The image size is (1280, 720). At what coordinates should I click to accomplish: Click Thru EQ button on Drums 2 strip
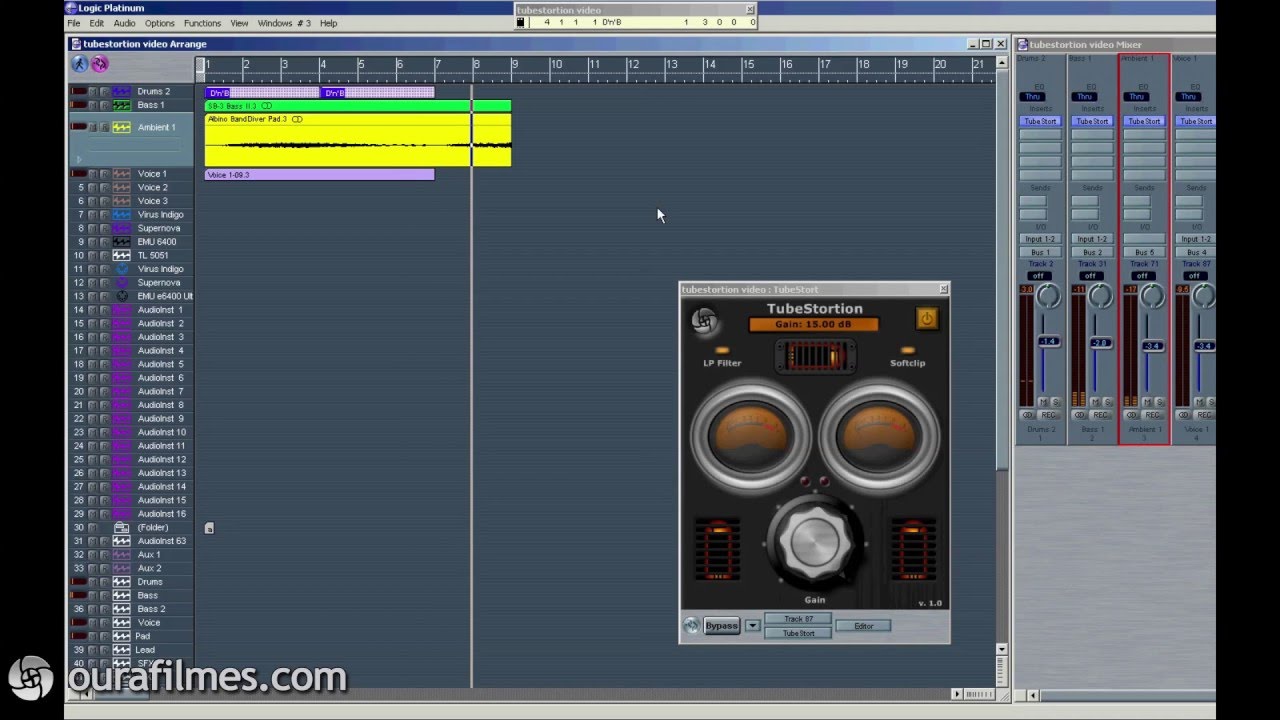point(1033,97)
